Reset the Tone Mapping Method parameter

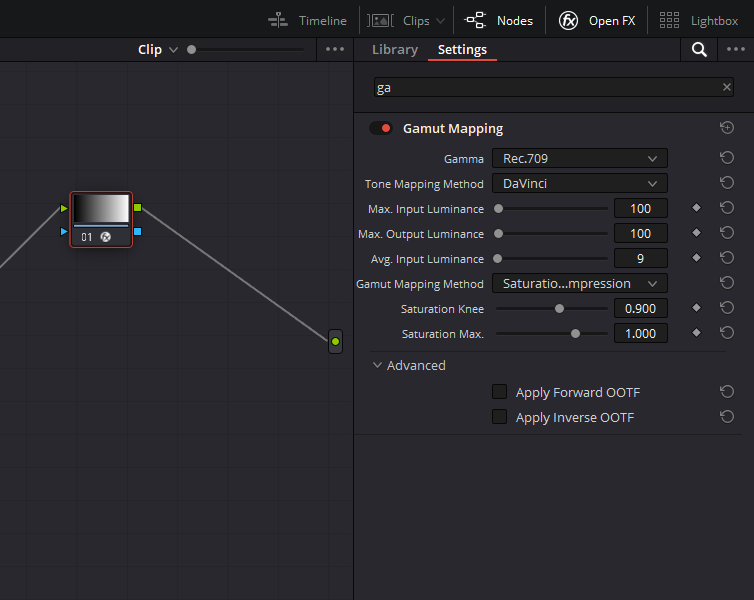click(727, 183)
